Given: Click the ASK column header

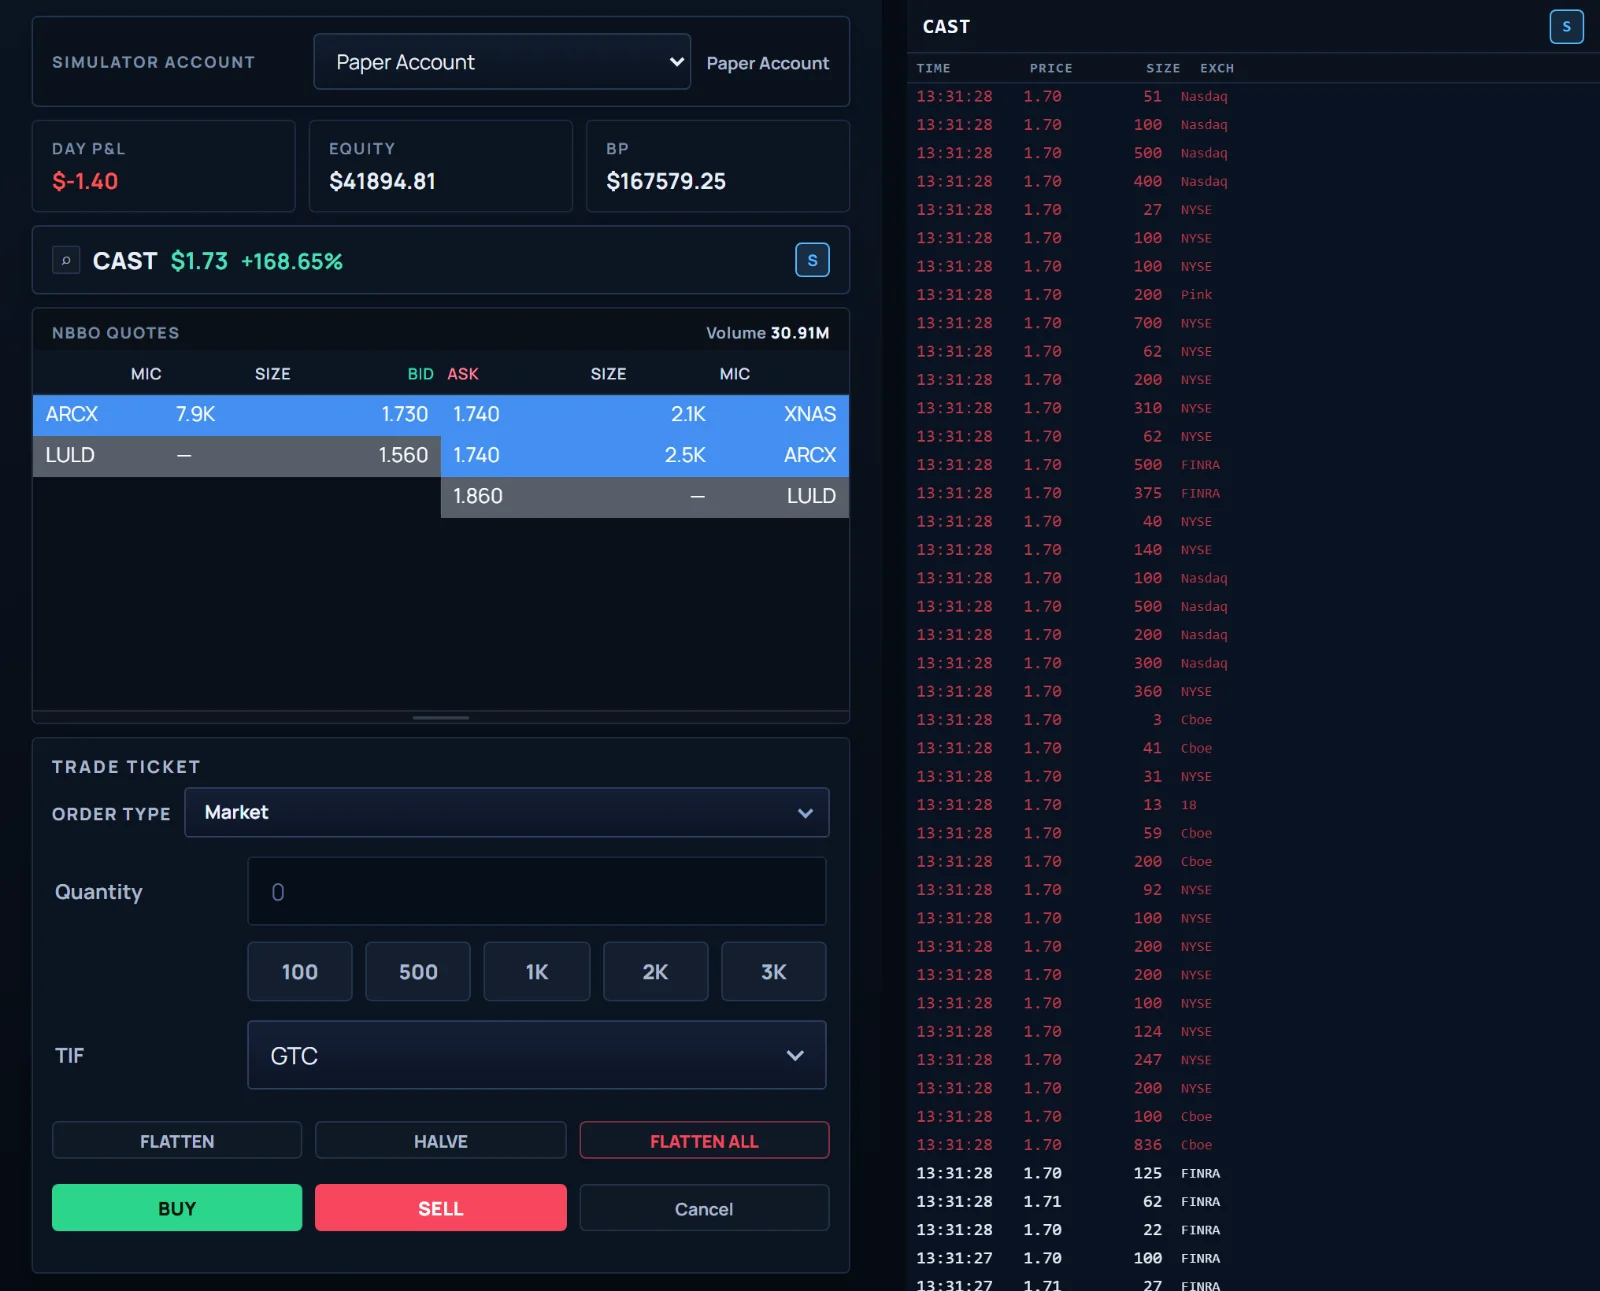Looking at the screenshot, I should tap(463, 374).
